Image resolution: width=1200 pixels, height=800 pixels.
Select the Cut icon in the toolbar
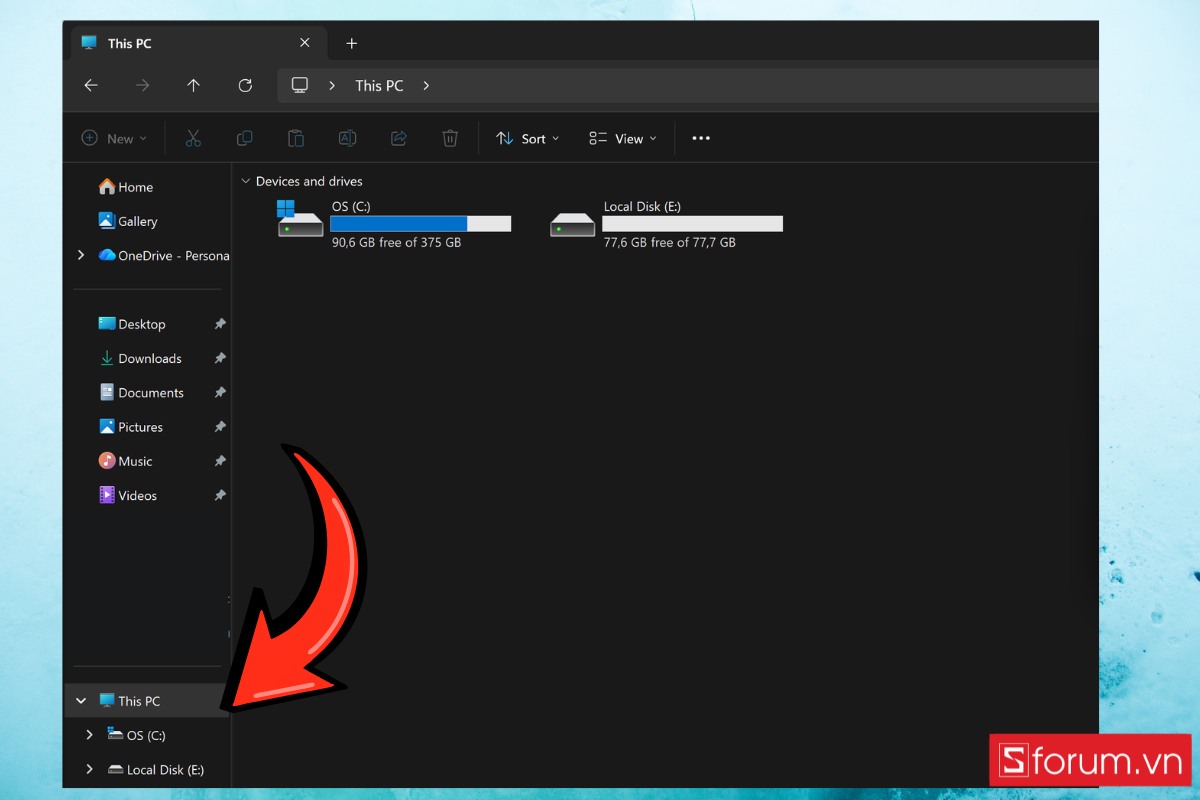click(x=192, y=138)
